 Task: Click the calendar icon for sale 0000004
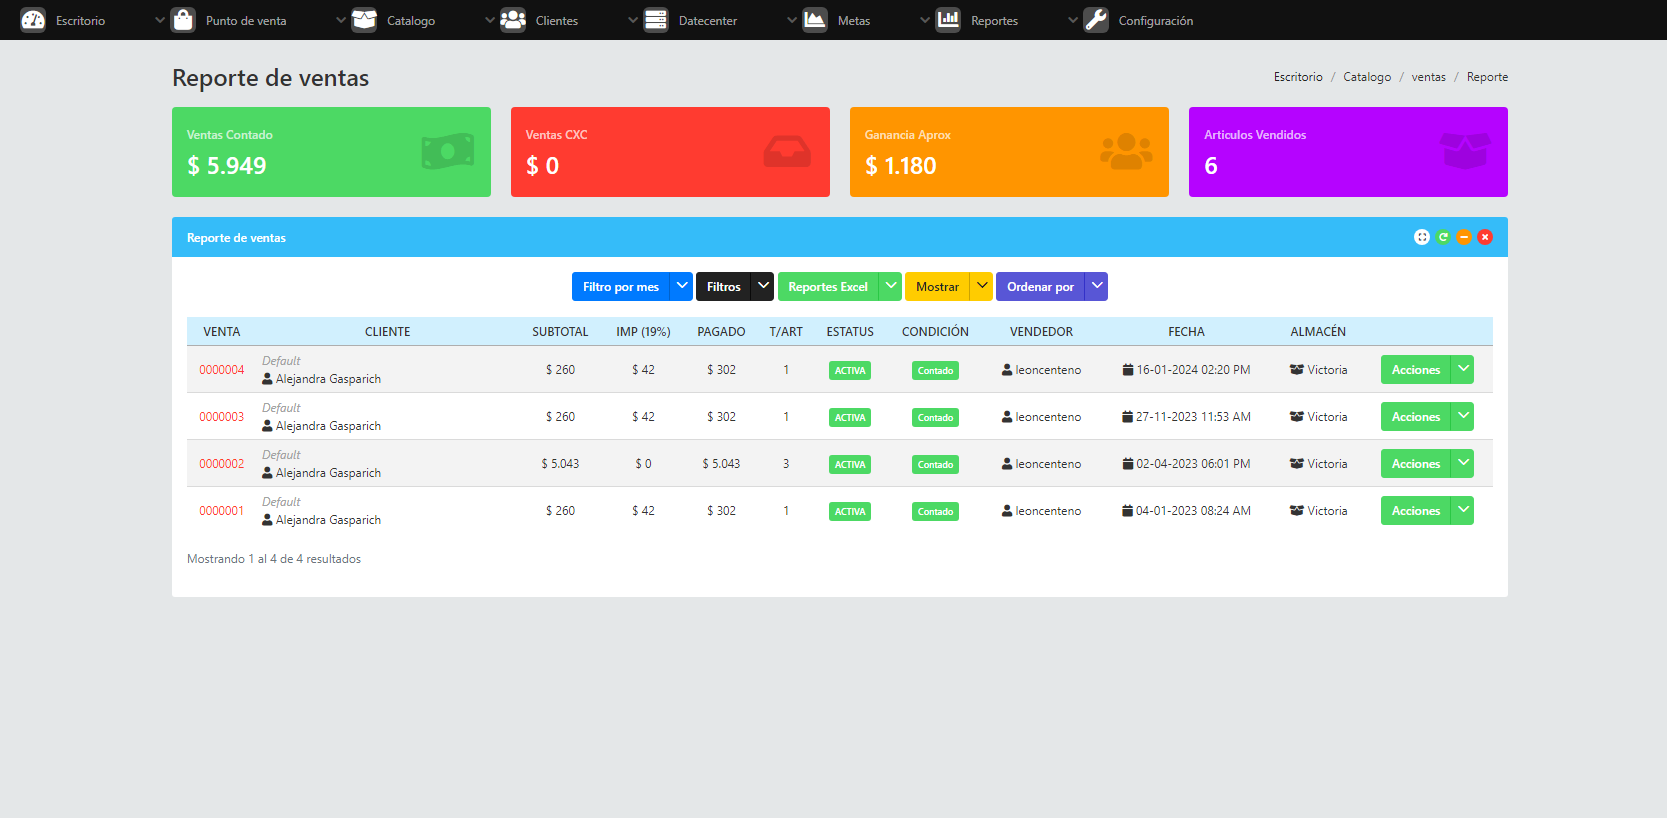(x=1128, y=369)
